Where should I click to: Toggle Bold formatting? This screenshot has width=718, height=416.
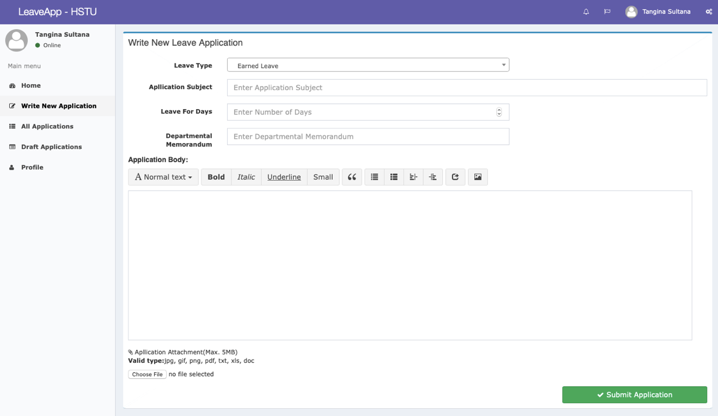coord(216,177)
